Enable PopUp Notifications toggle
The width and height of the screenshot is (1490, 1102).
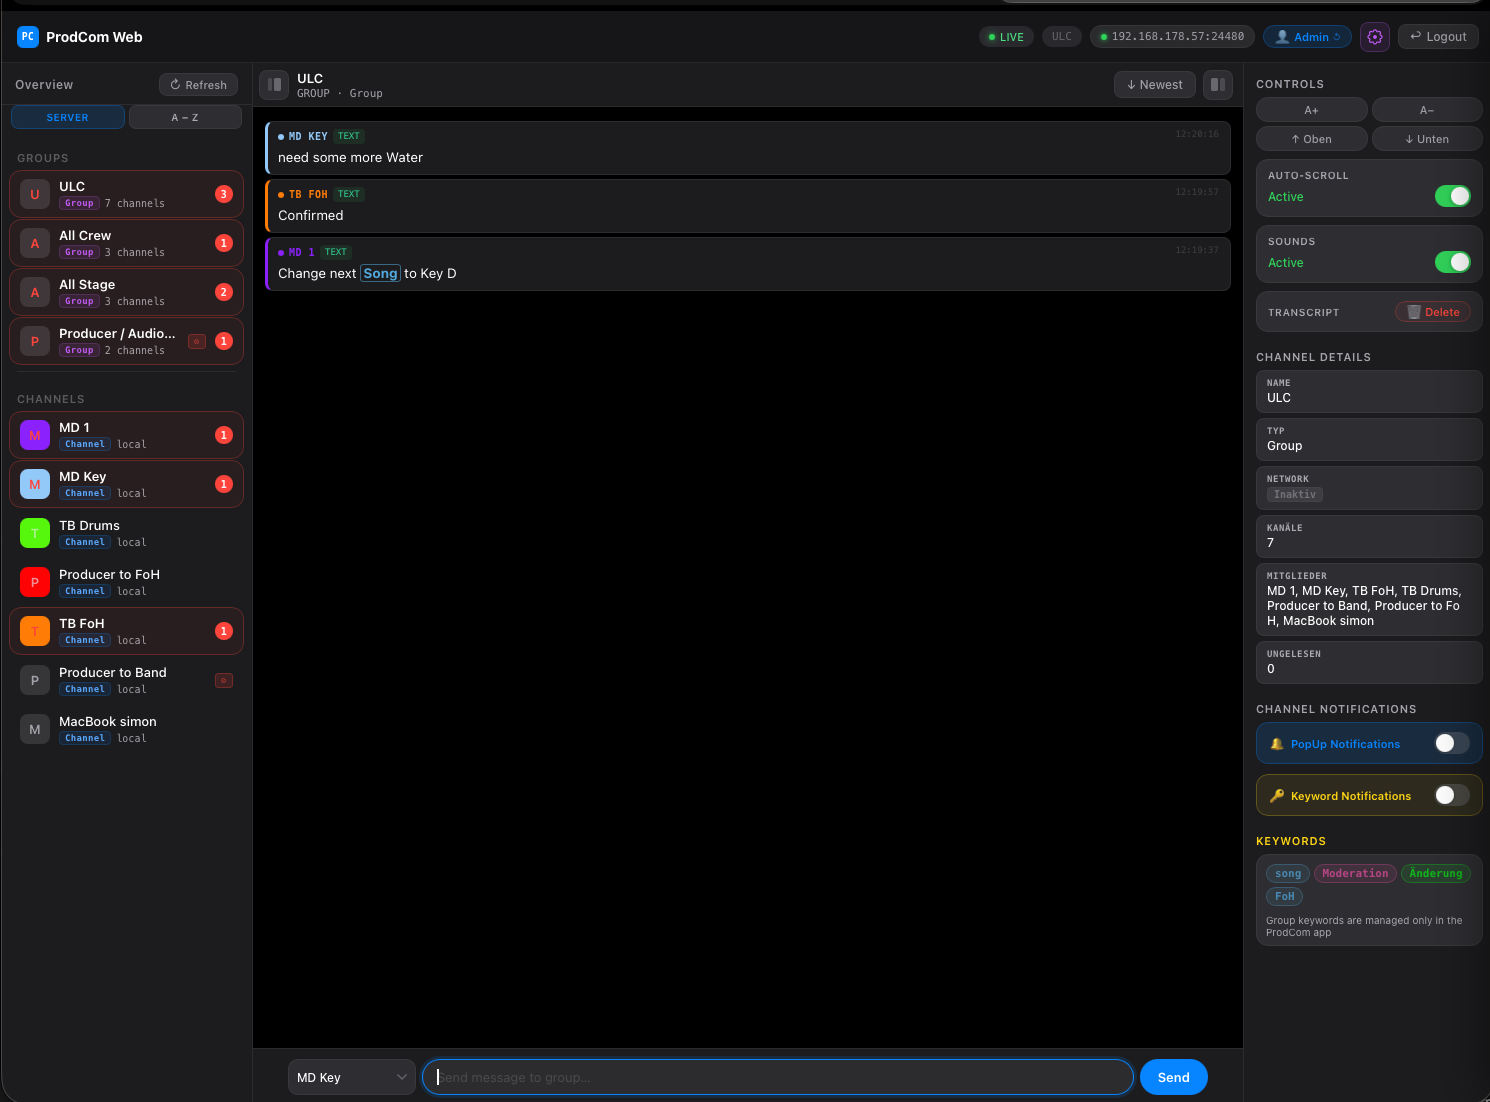coord(1452,743)
